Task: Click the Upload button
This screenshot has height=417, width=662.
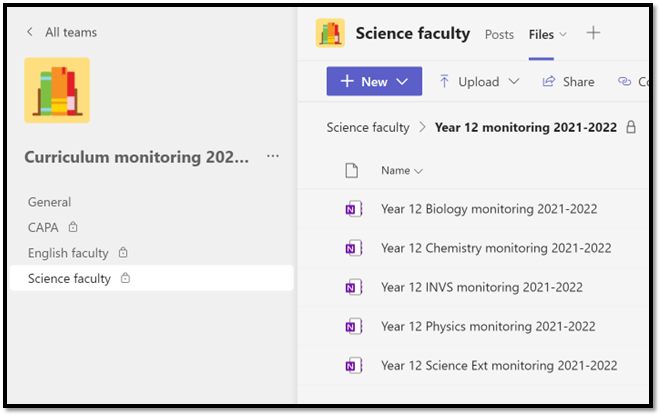Action: pyautogui.click(x=469, y=81)
